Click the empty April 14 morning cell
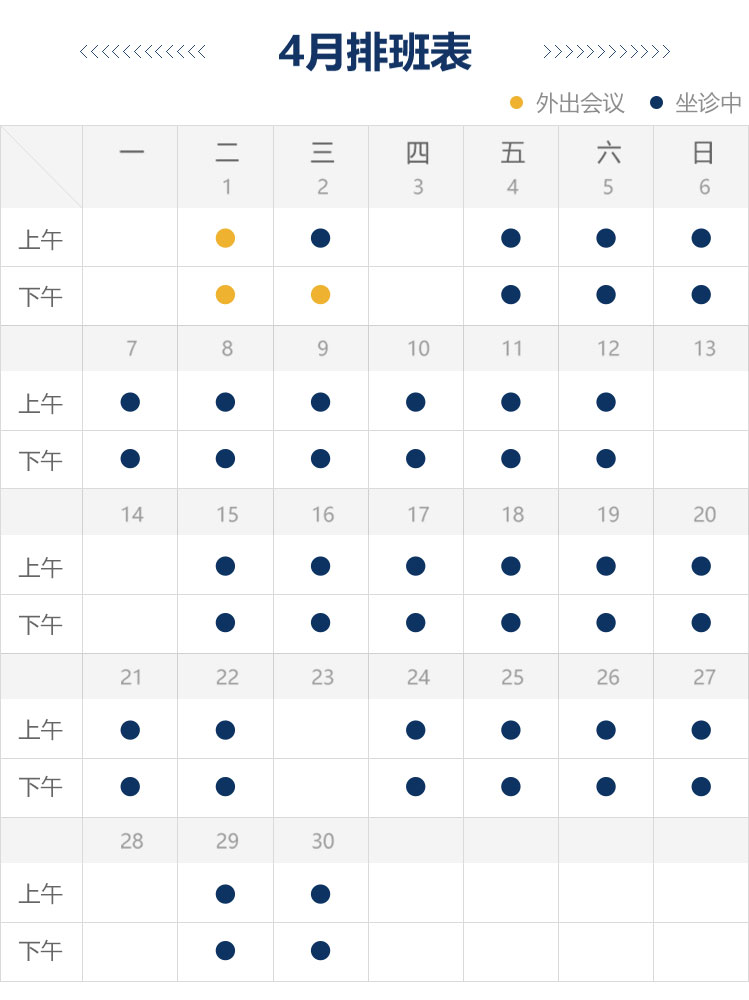749x1000 pixels. pos(130,565)
